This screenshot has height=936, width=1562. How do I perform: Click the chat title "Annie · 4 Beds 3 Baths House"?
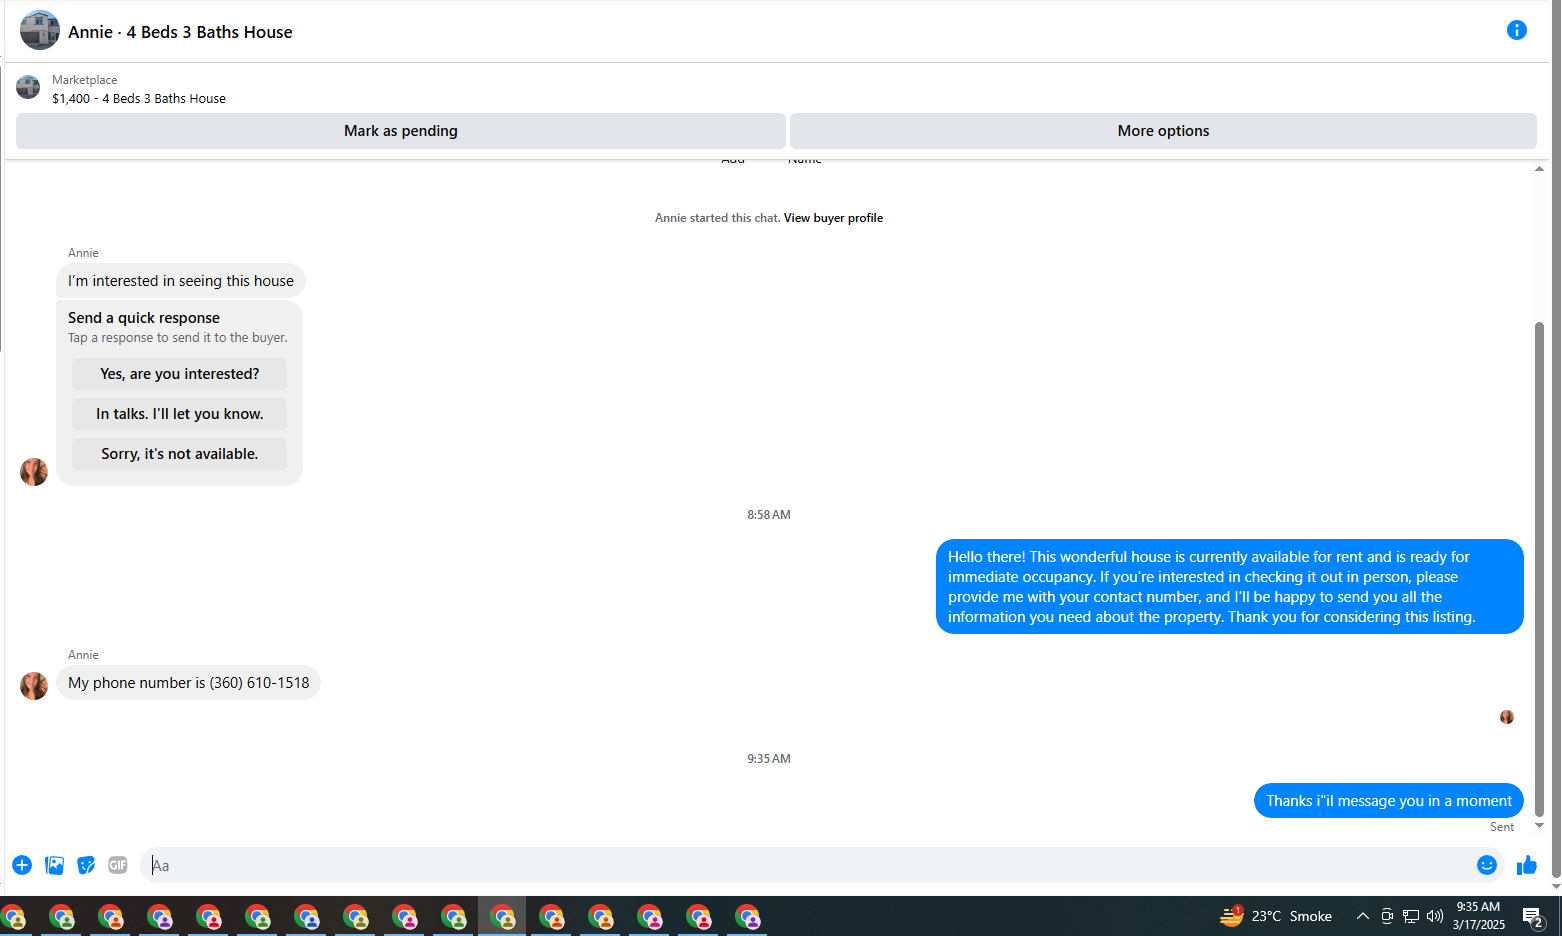tap(180, 32)
